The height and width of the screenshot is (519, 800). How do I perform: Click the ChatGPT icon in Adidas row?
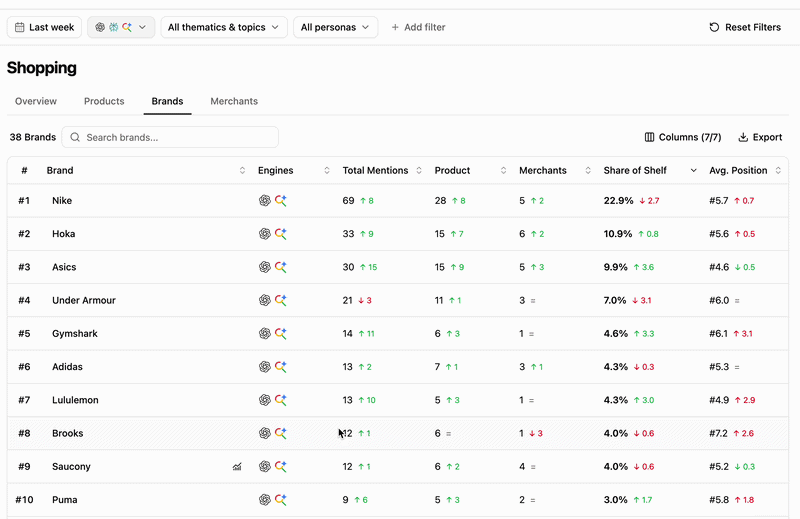(x=264, y=366)
